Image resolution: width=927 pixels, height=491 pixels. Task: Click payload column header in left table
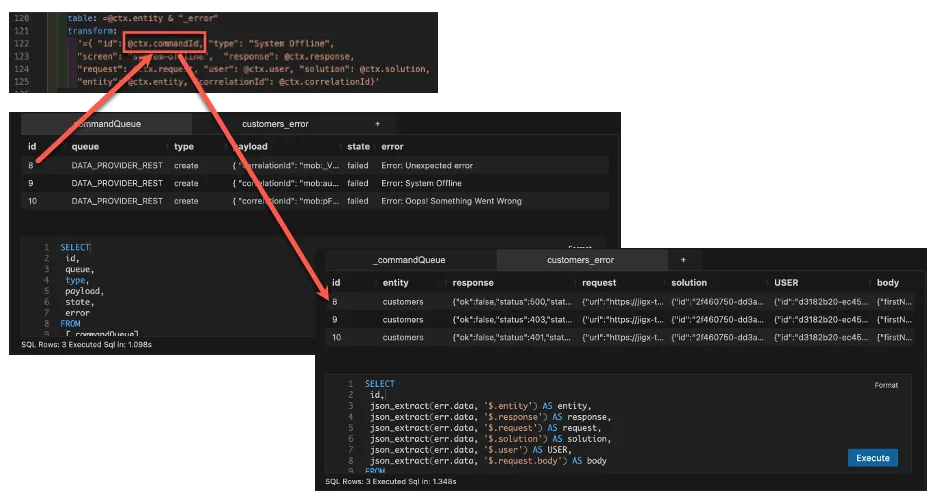[250, 147]
